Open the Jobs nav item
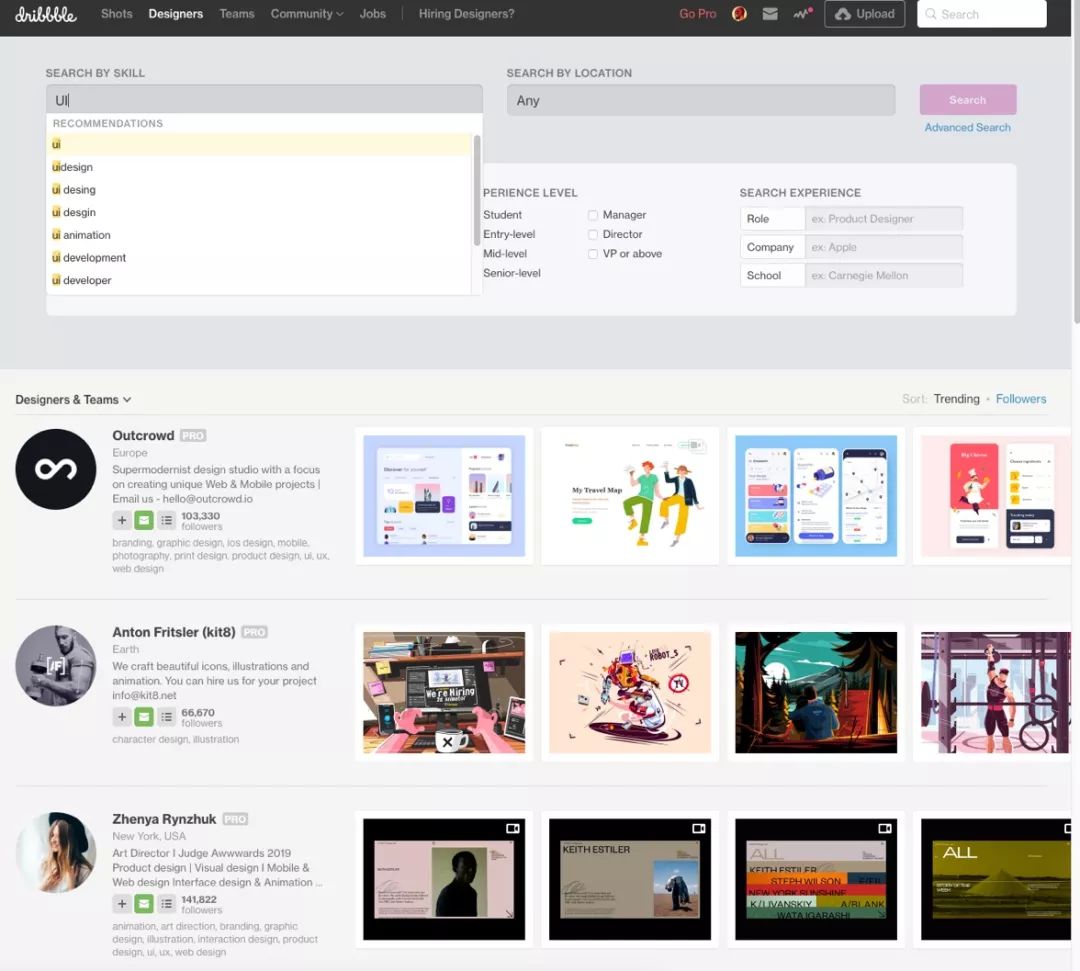 point(373,14)
